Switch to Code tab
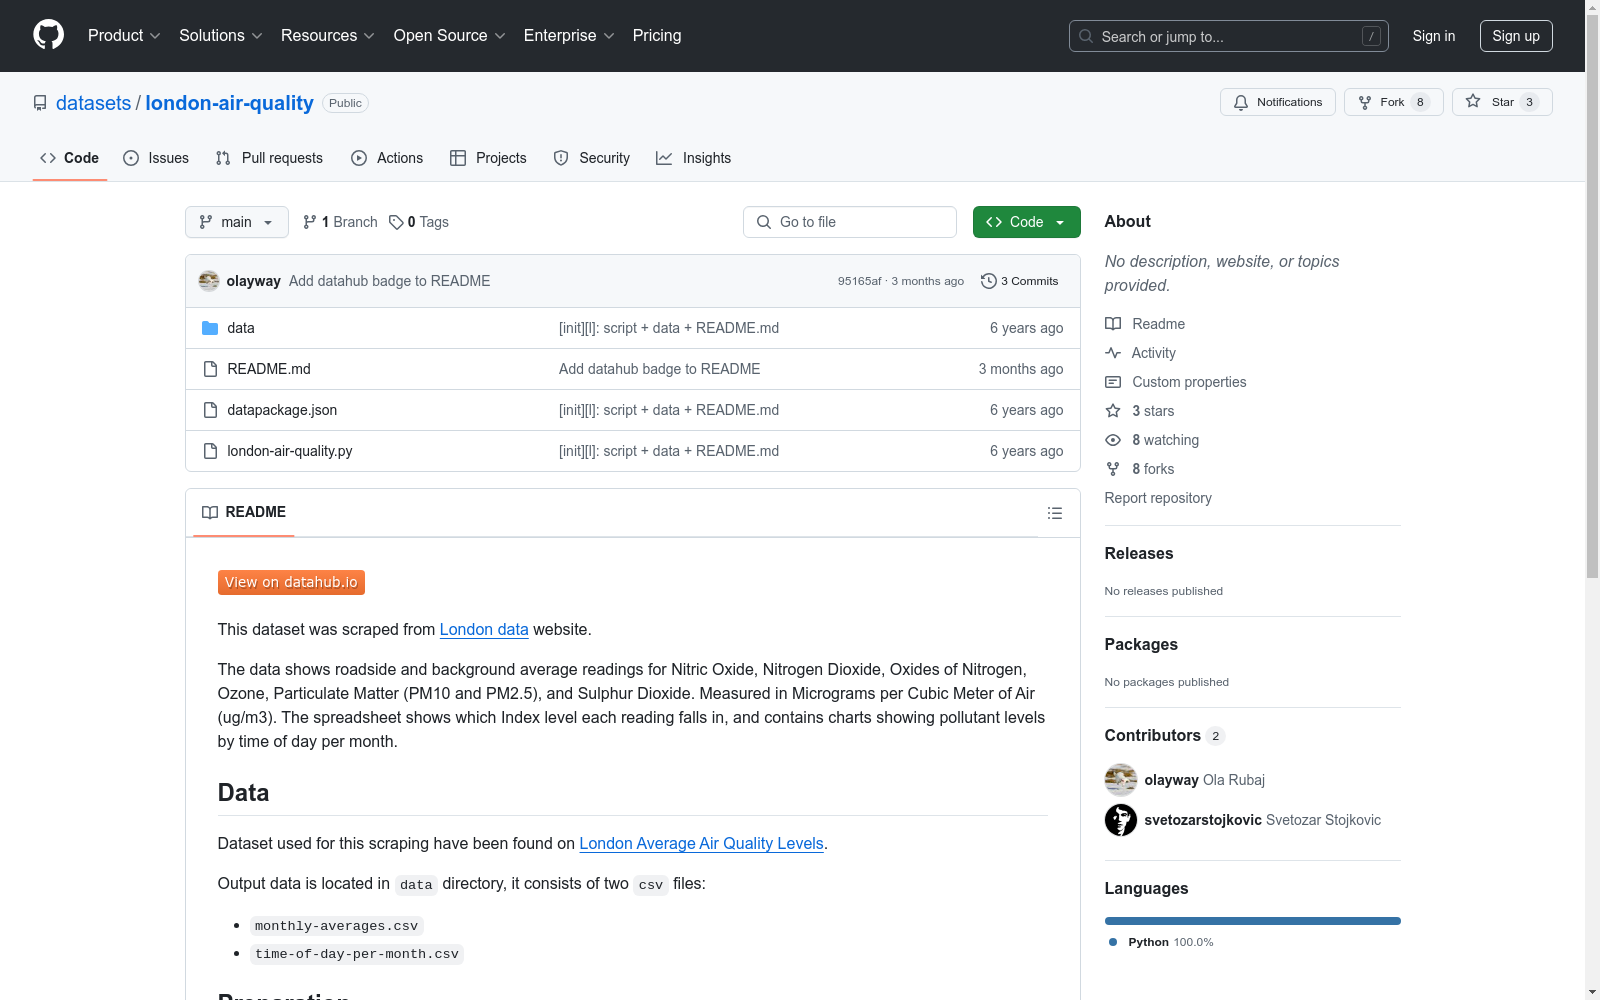Image resolution: width=1600 pixels, height=1000 pixels. pyautogui.click(x=70, y=158)
